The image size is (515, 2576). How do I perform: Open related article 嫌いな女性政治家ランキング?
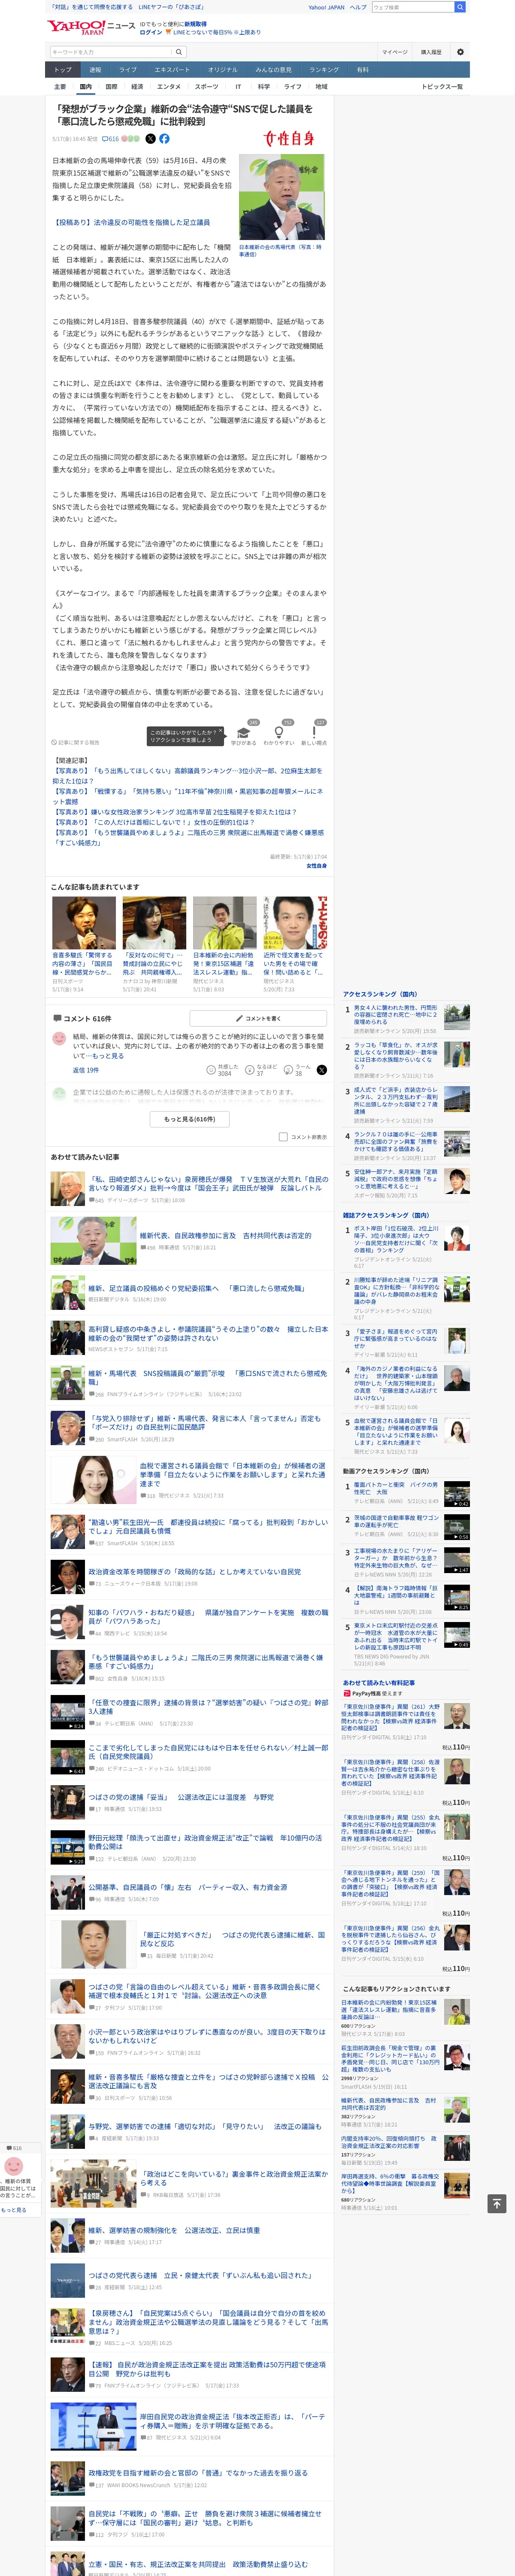click(x=175, y=812)
